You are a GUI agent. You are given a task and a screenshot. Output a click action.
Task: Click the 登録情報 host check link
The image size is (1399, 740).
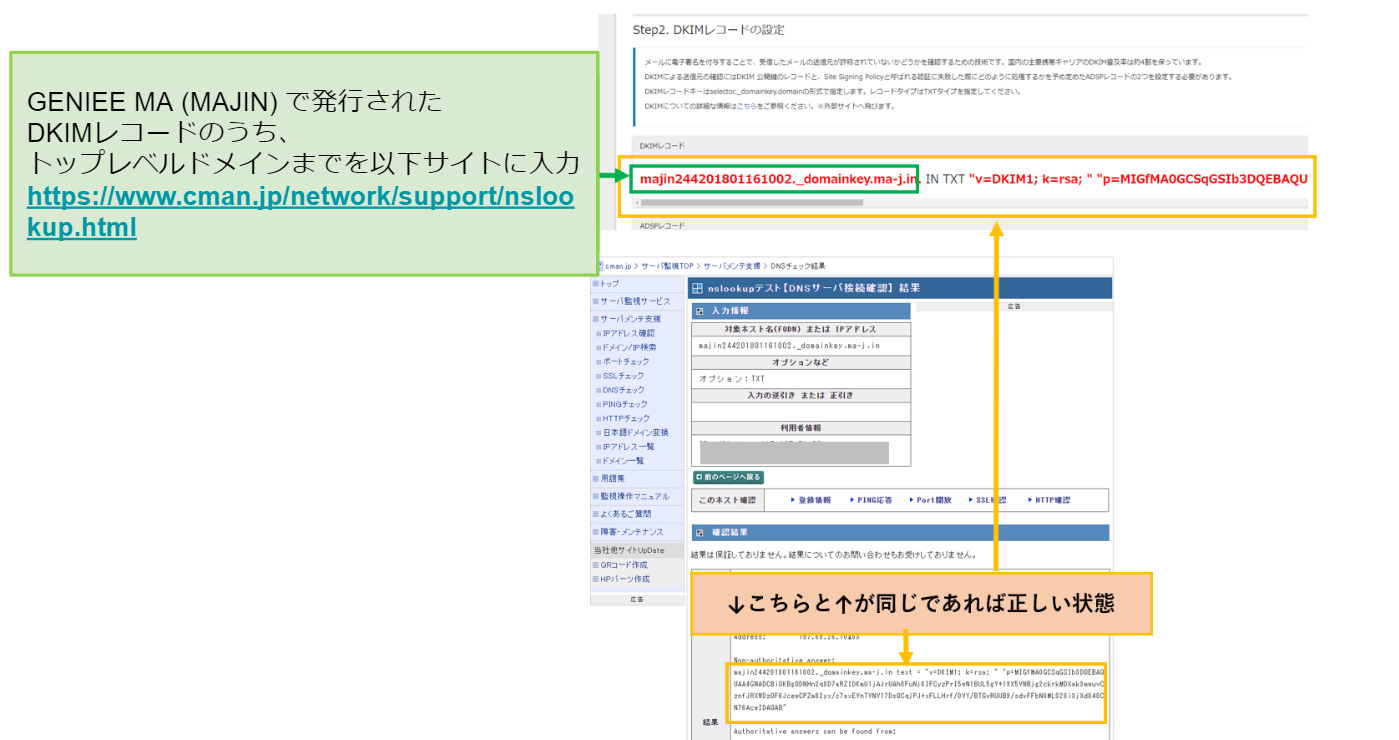pyautogui.click(x=814, y=500)
